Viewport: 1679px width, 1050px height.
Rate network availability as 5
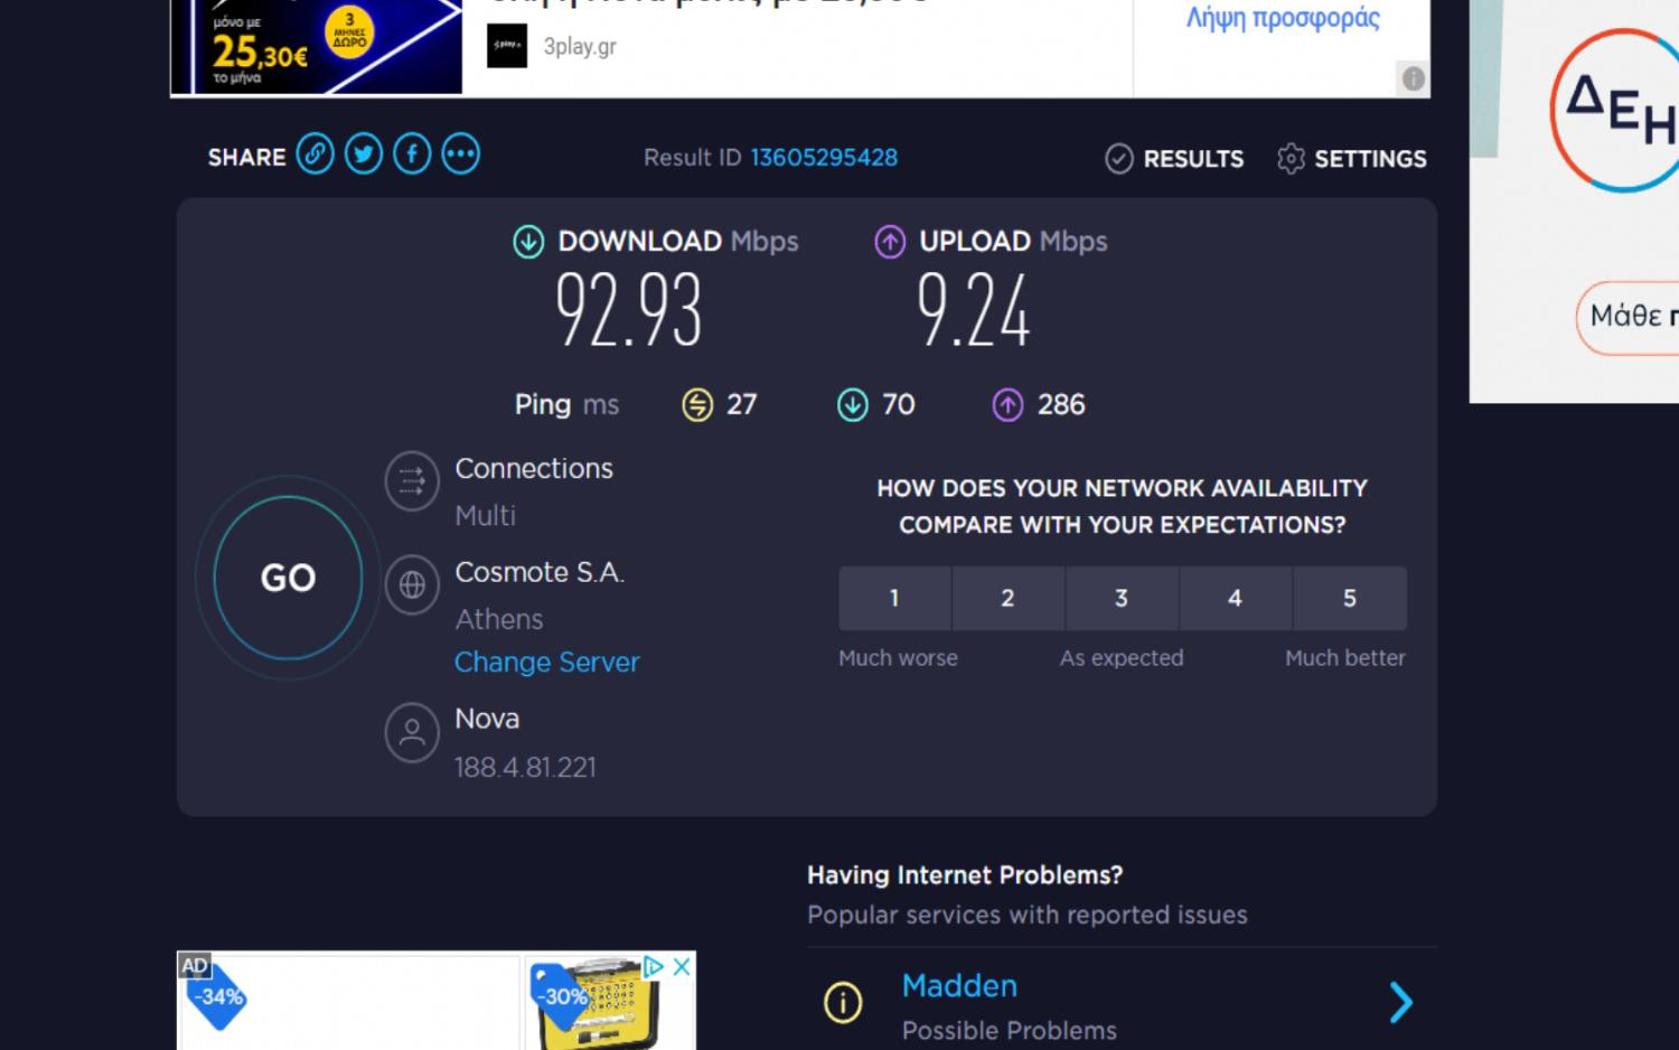click(x=1350, y=598)
